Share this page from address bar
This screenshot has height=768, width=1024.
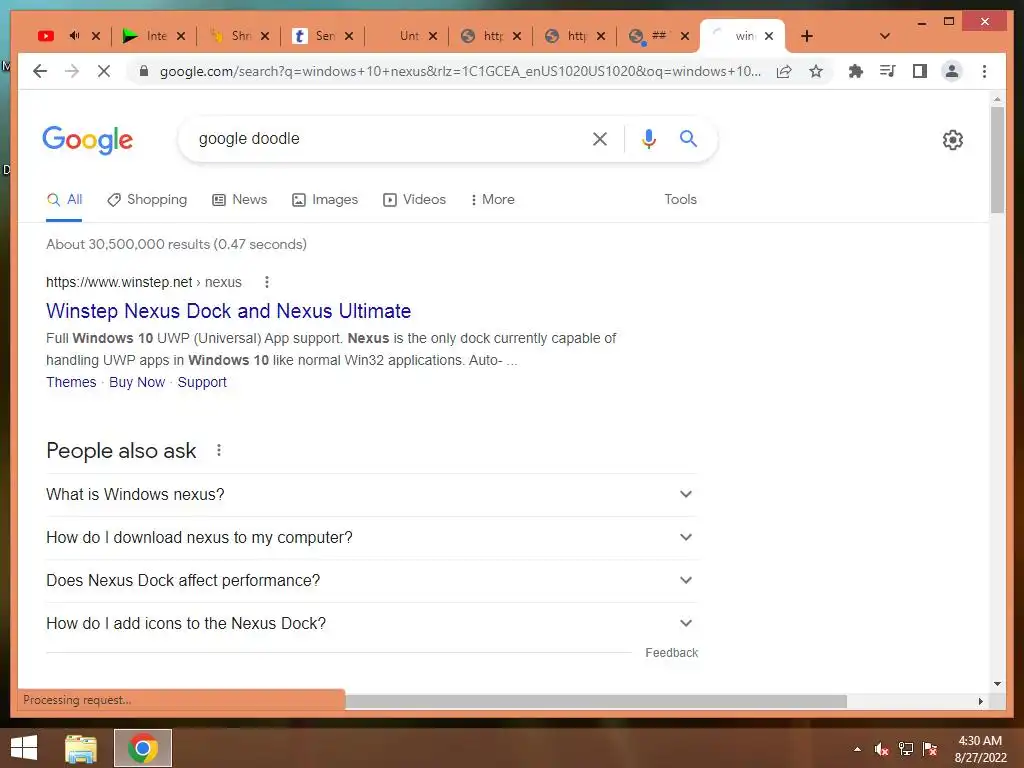point(784,71)
